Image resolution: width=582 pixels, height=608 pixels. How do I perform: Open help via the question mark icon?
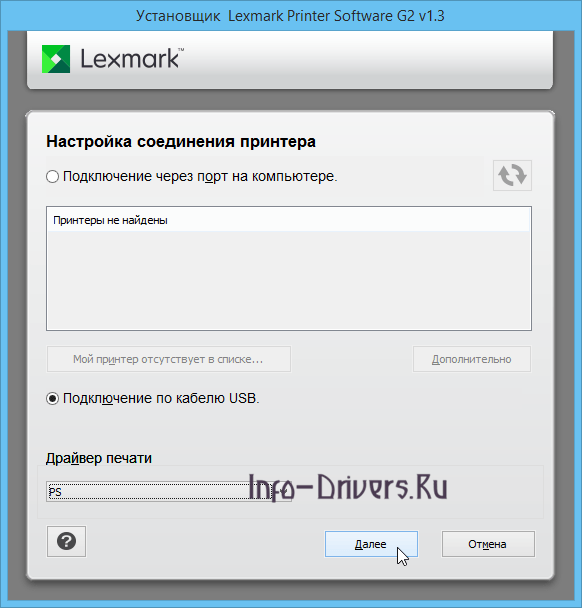[66, 541]
